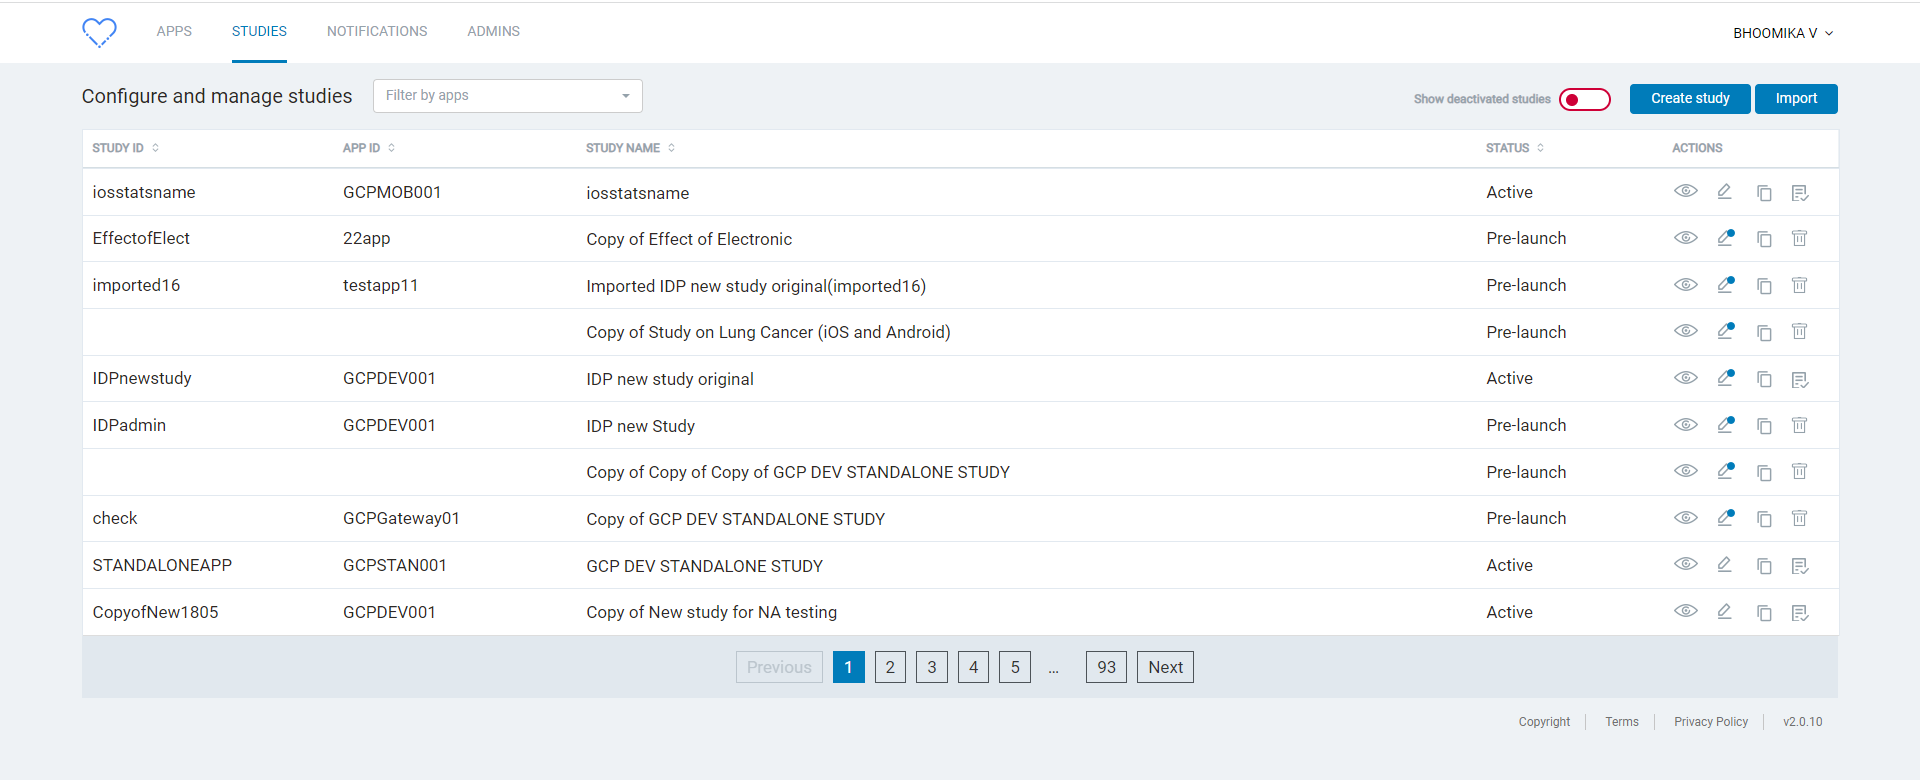
Task: Delete the imported16 study
Action: (x=1799, y=285)
